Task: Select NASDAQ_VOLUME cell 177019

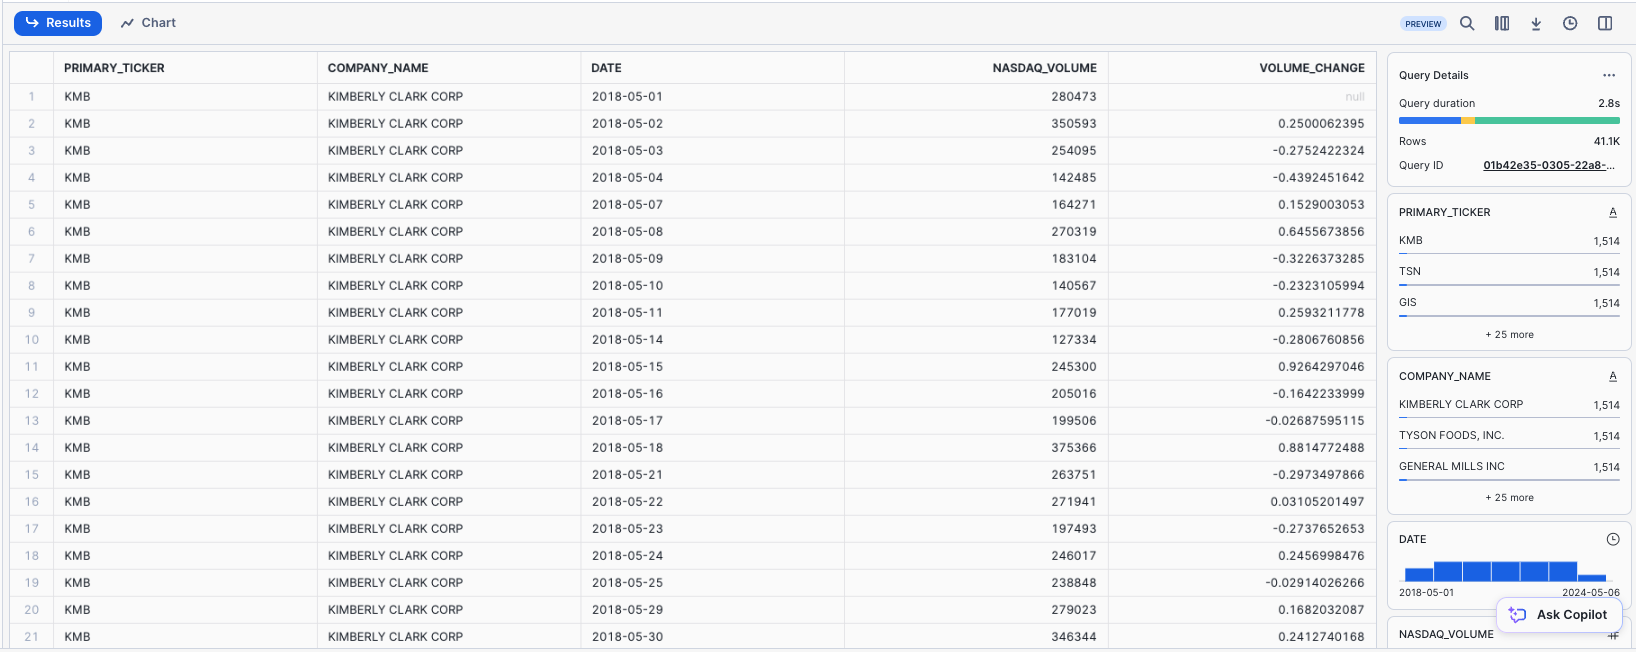Action: click(x=976, y=313)
